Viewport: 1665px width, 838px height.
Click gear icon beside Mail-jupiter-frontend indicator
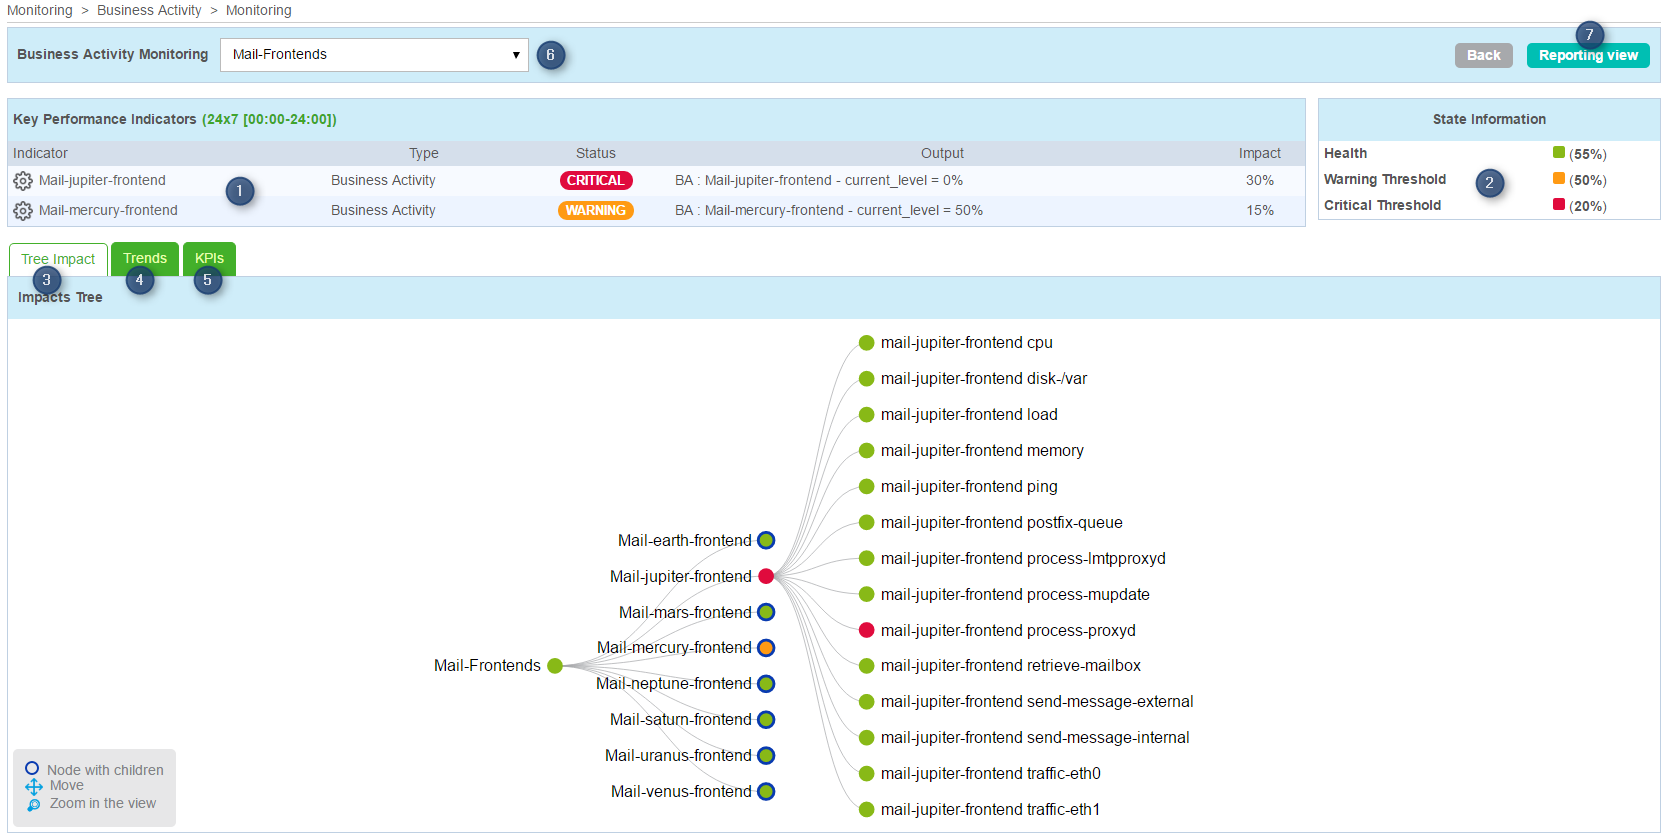coord(22,181)
